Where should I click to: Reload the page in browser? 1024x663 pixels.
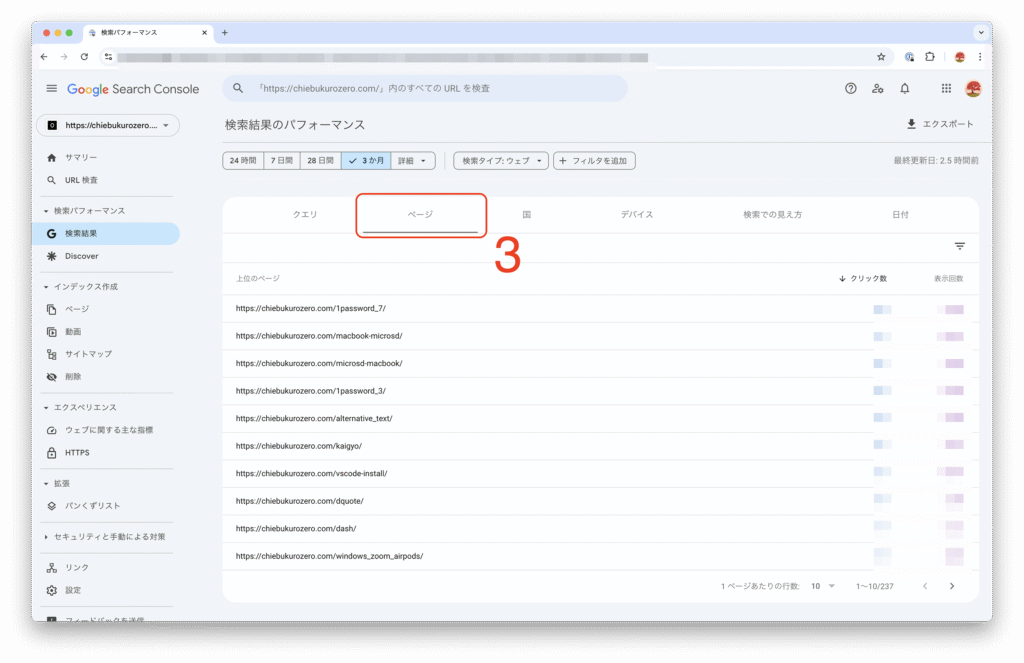click(84, 57)
